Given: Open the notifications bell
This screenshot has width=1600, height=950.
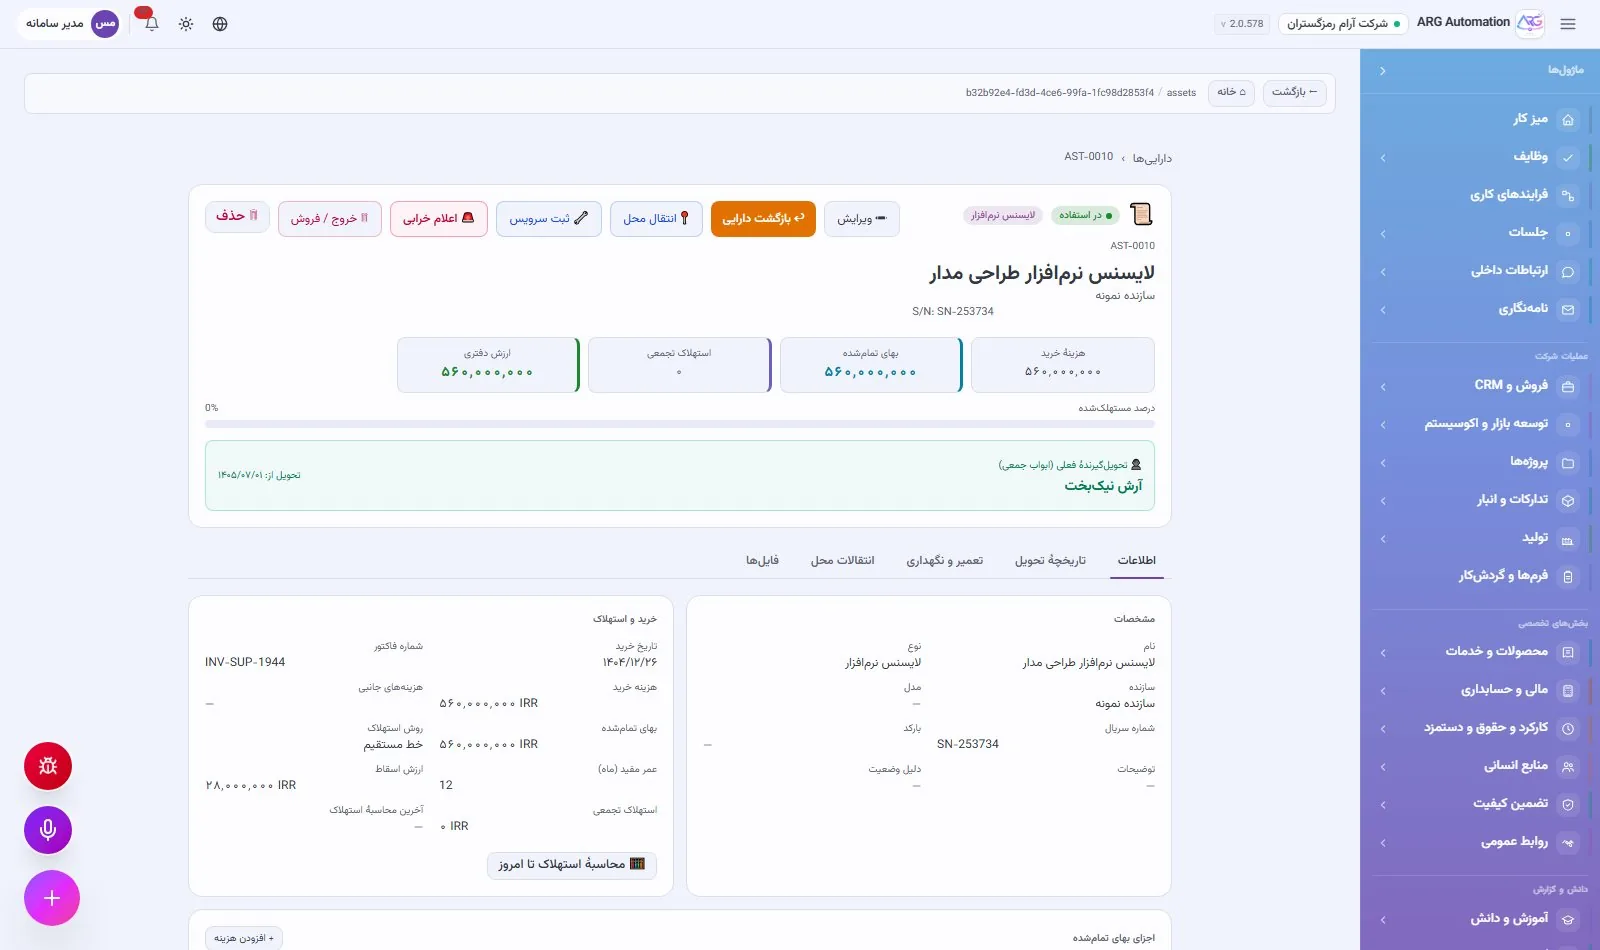Looking at the screenshot, I should coord(151,23).
